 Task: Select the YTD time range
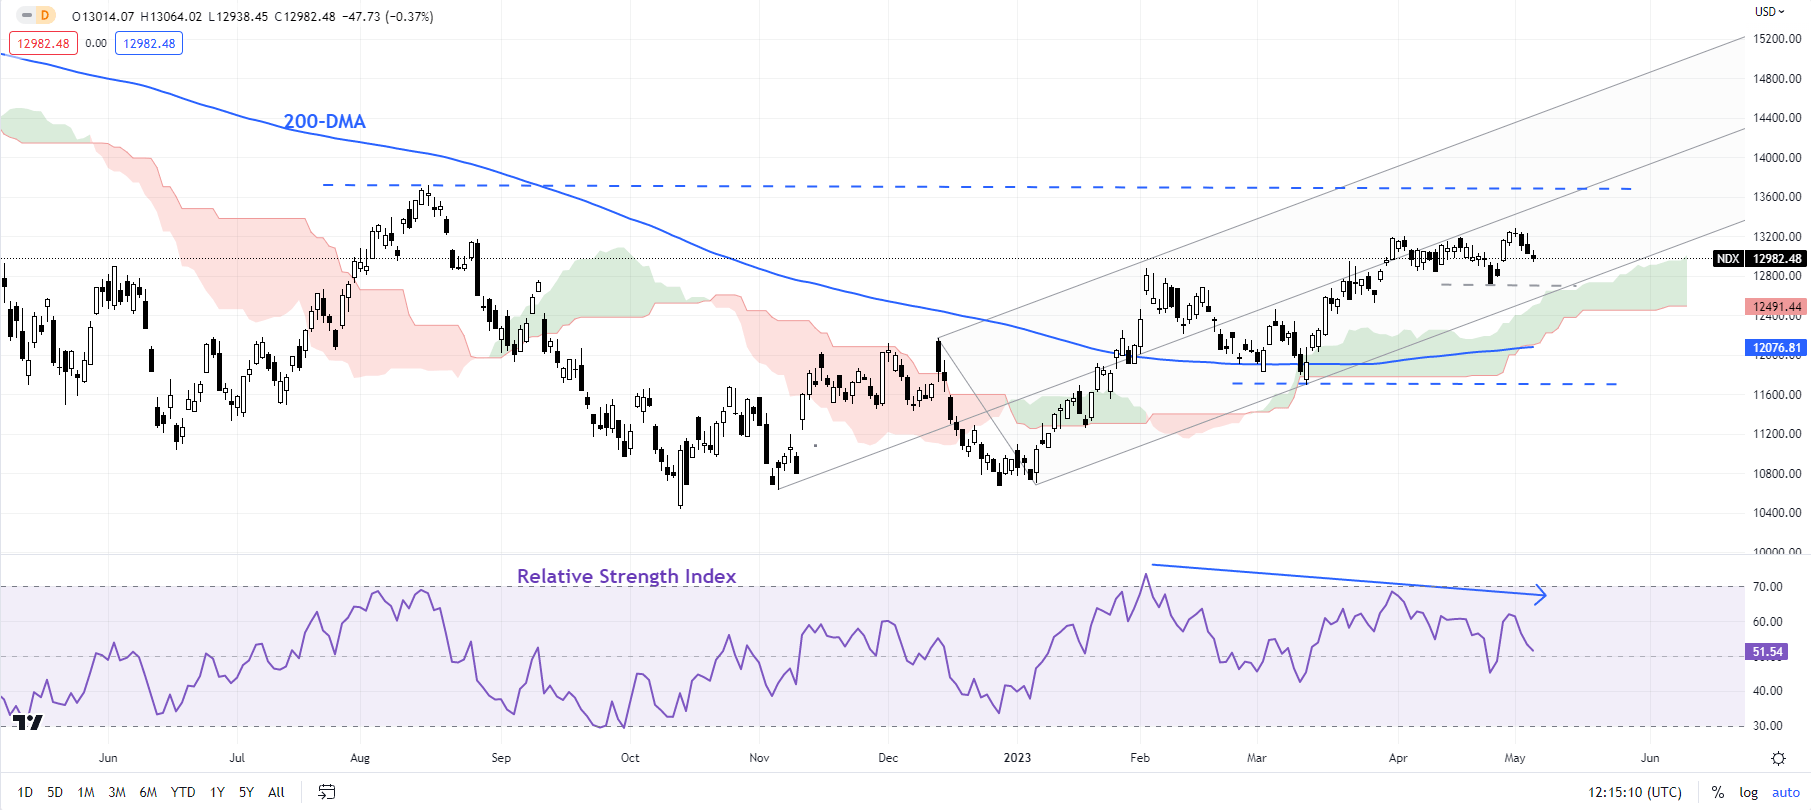(183, 792)
